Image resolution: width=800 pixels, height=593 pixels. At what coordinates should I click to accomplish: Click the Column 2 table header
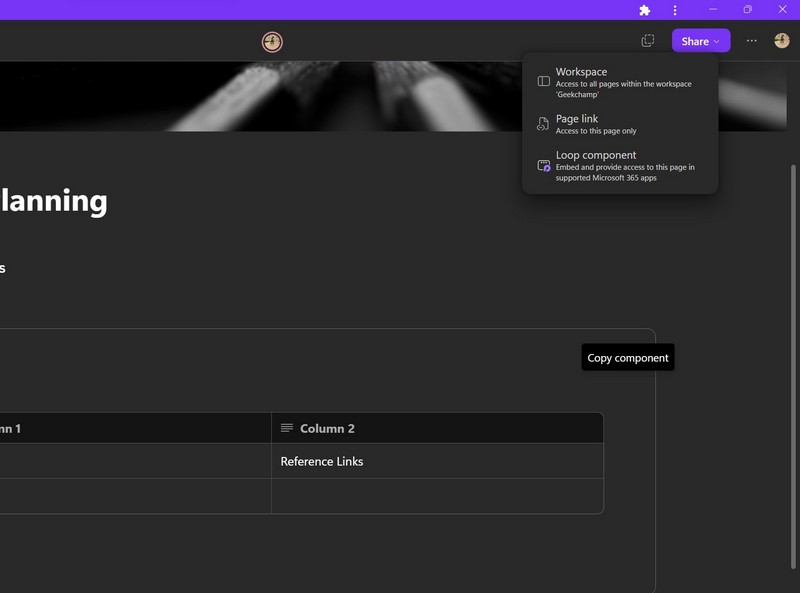(x=437, y=428)
